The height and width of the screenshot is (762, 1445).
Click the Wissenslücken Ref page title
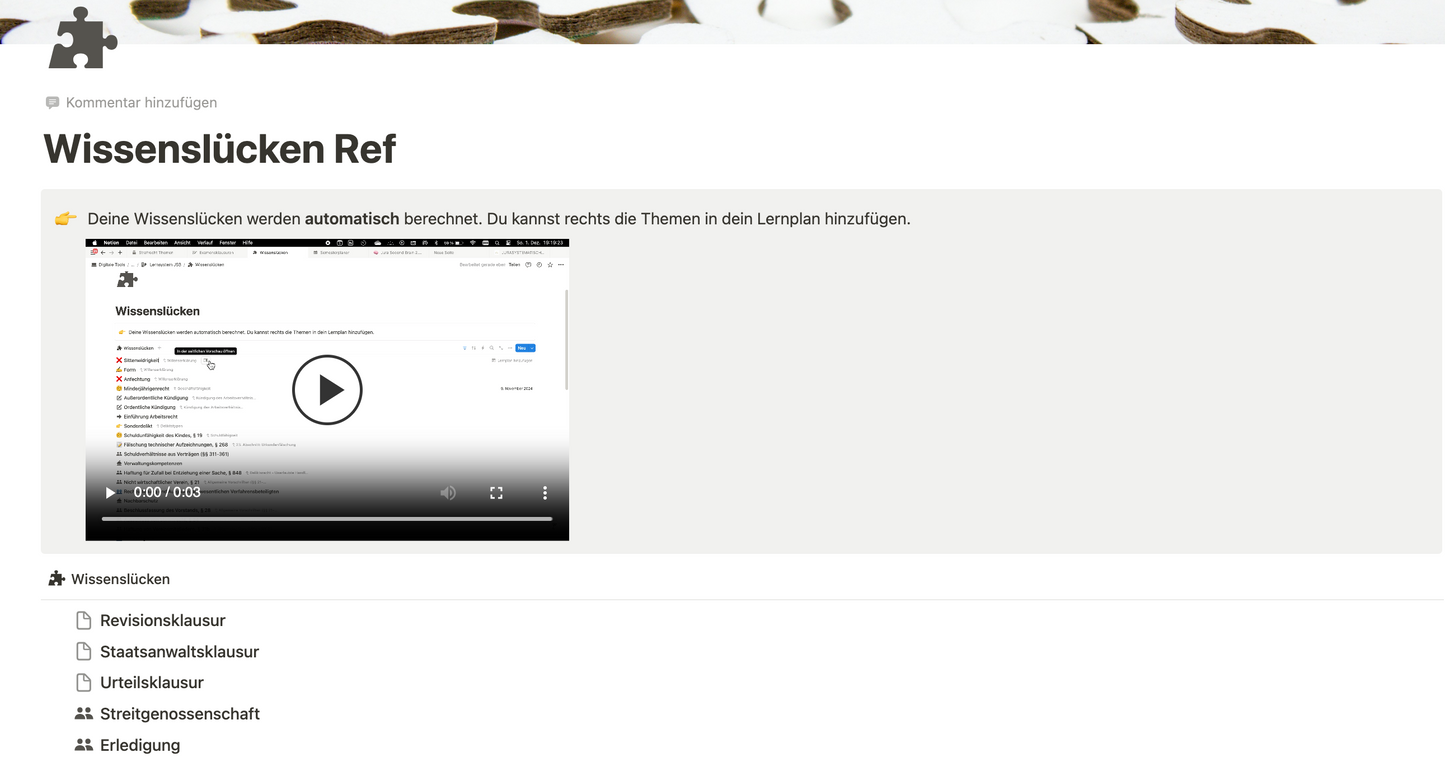(x=220, y=149)
